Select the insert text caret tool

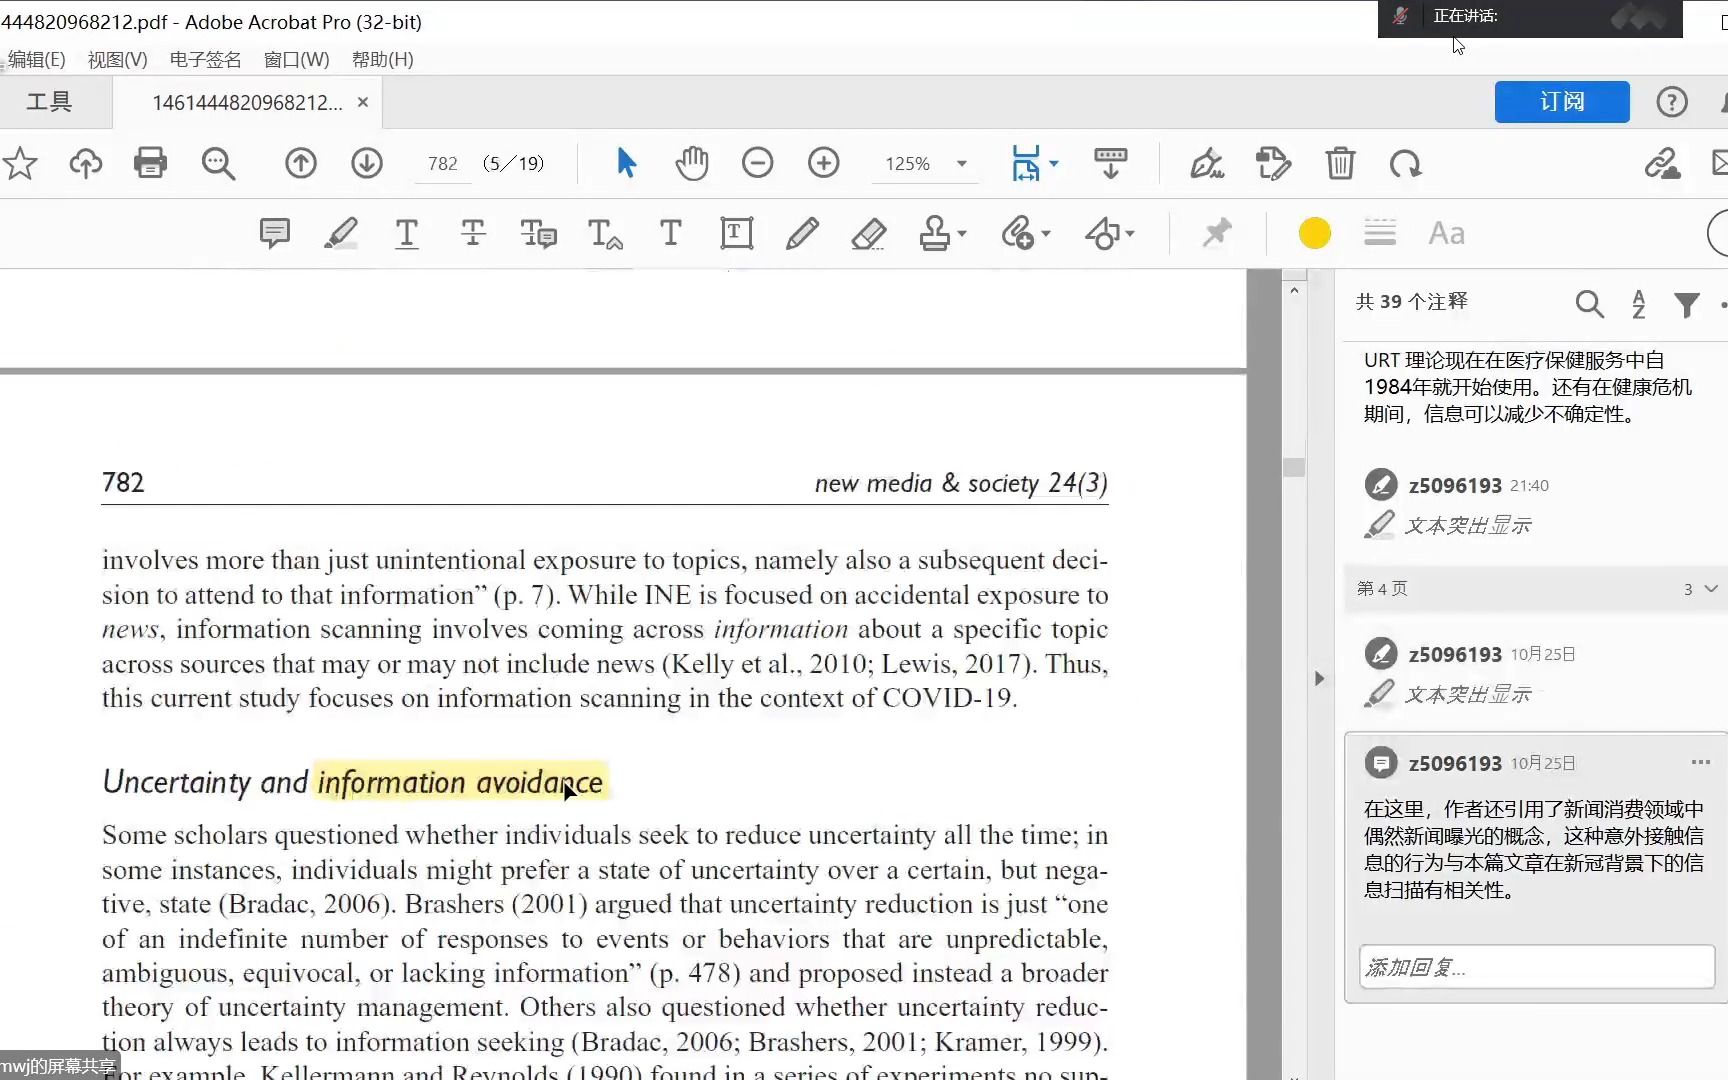point(605,233)
